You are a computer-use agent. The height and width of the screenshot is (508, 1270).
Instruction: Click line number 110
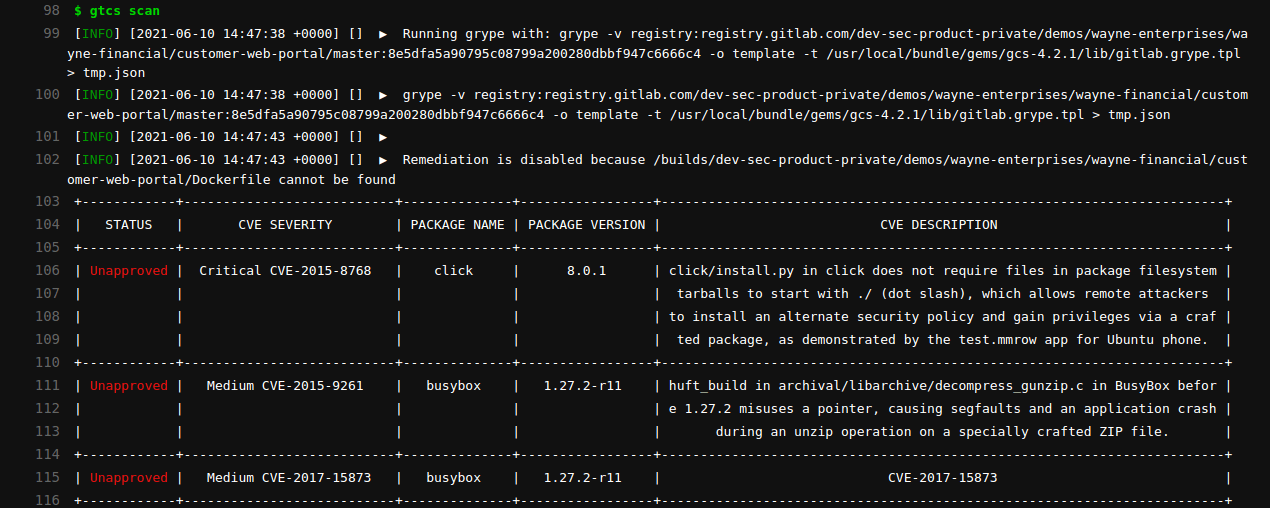pos(47,363)
